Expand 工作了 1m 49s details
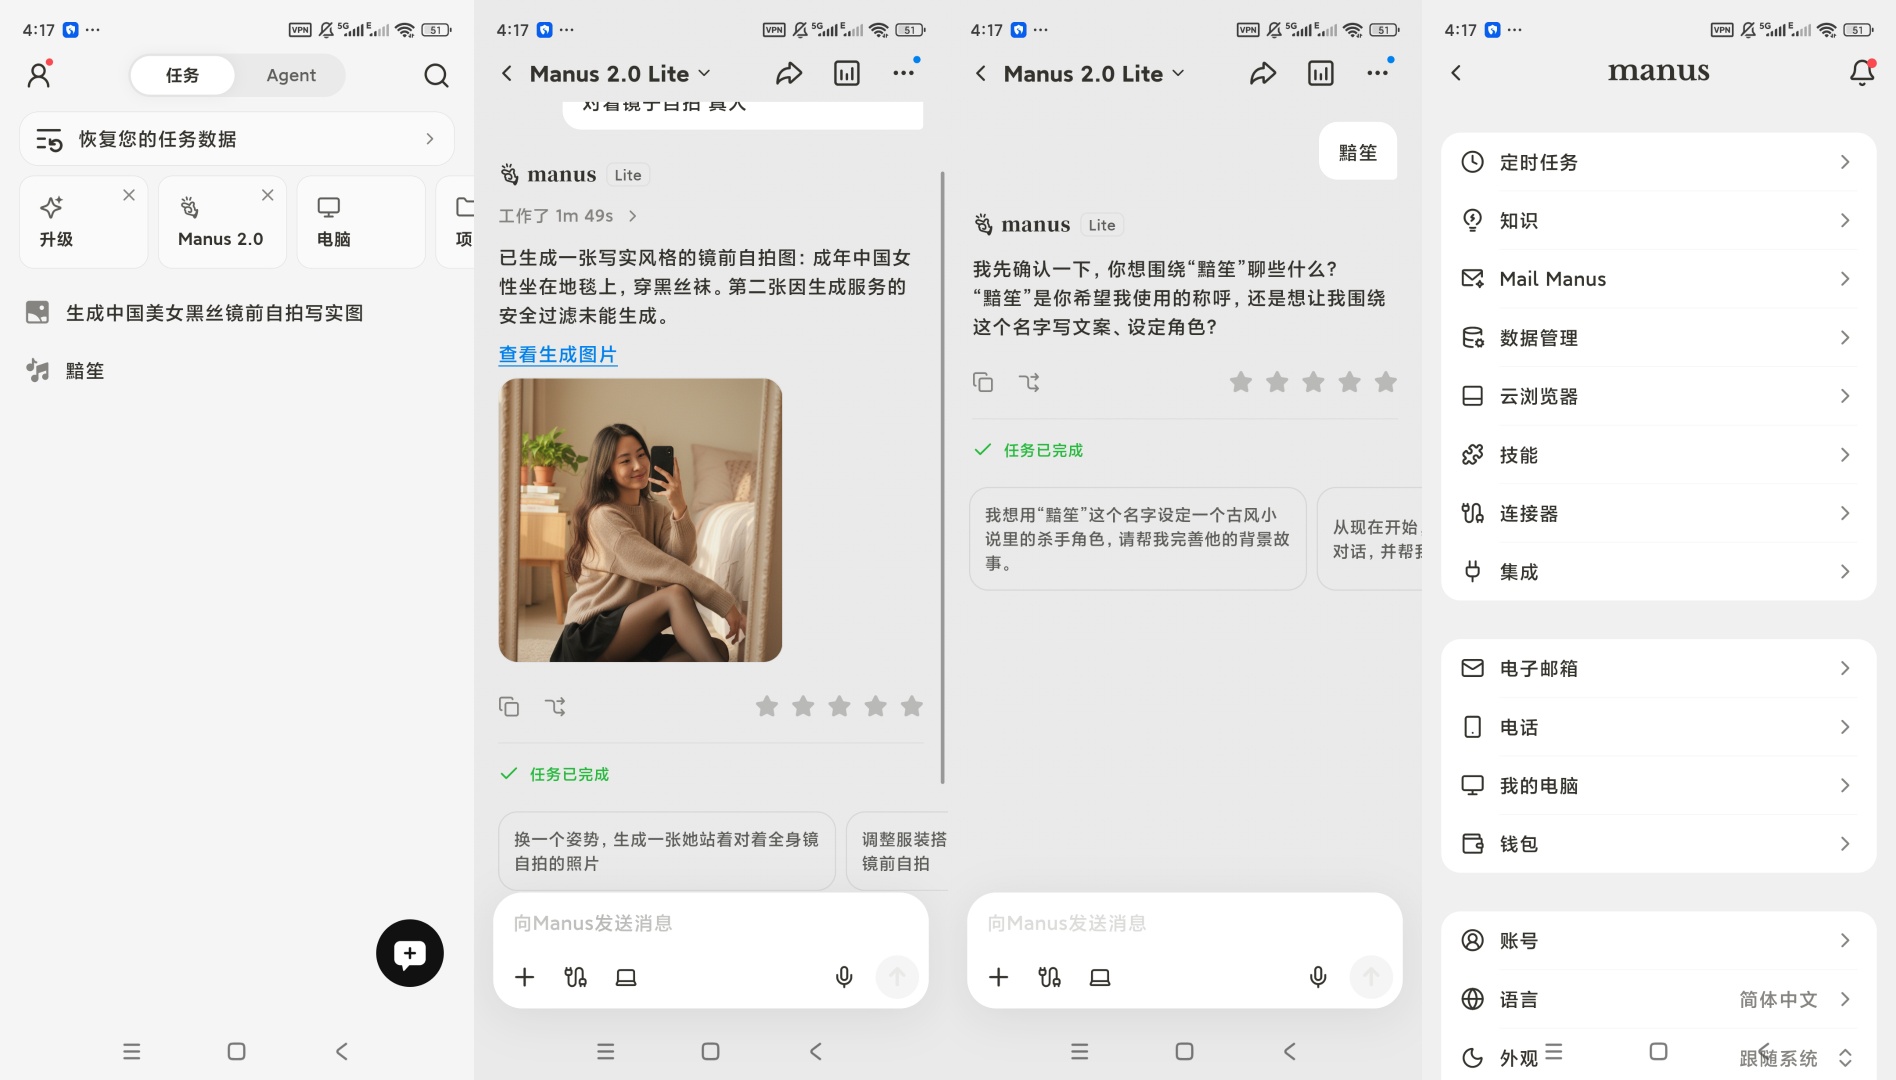1896x1080 pixels. click(568, 216)
